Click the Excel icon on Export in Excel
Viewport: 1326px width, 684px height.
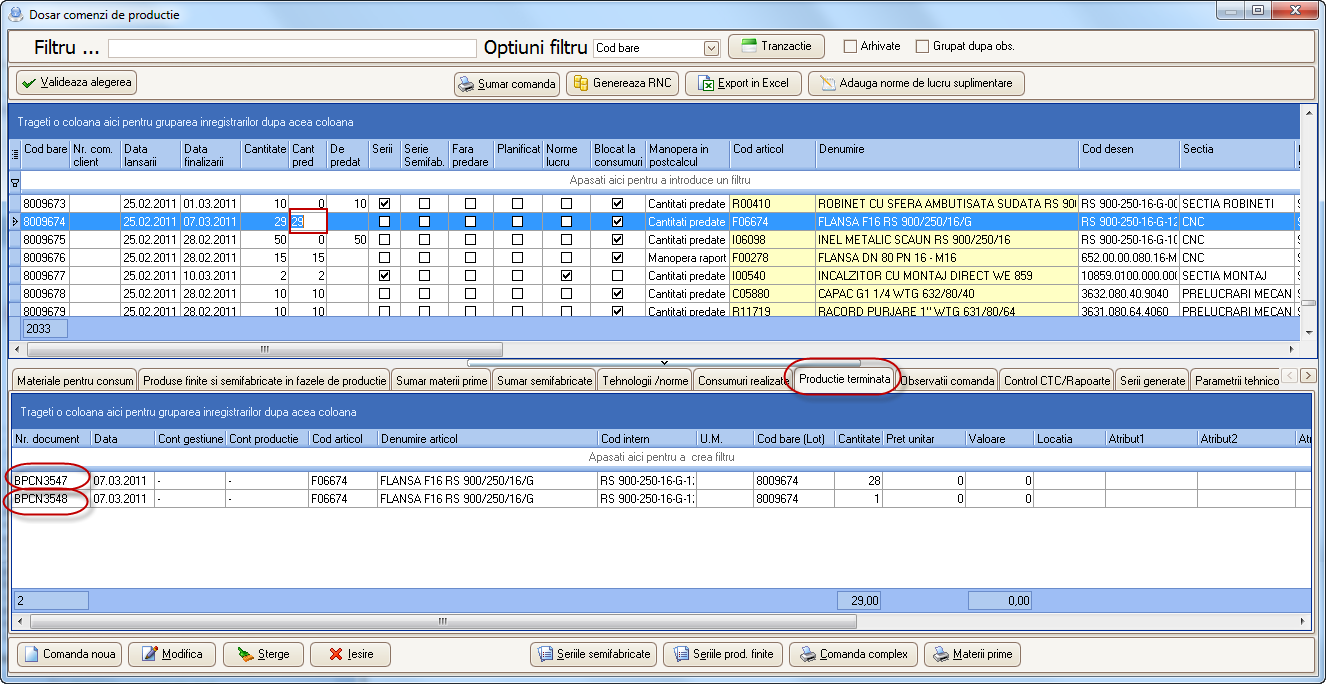point(706,84)
